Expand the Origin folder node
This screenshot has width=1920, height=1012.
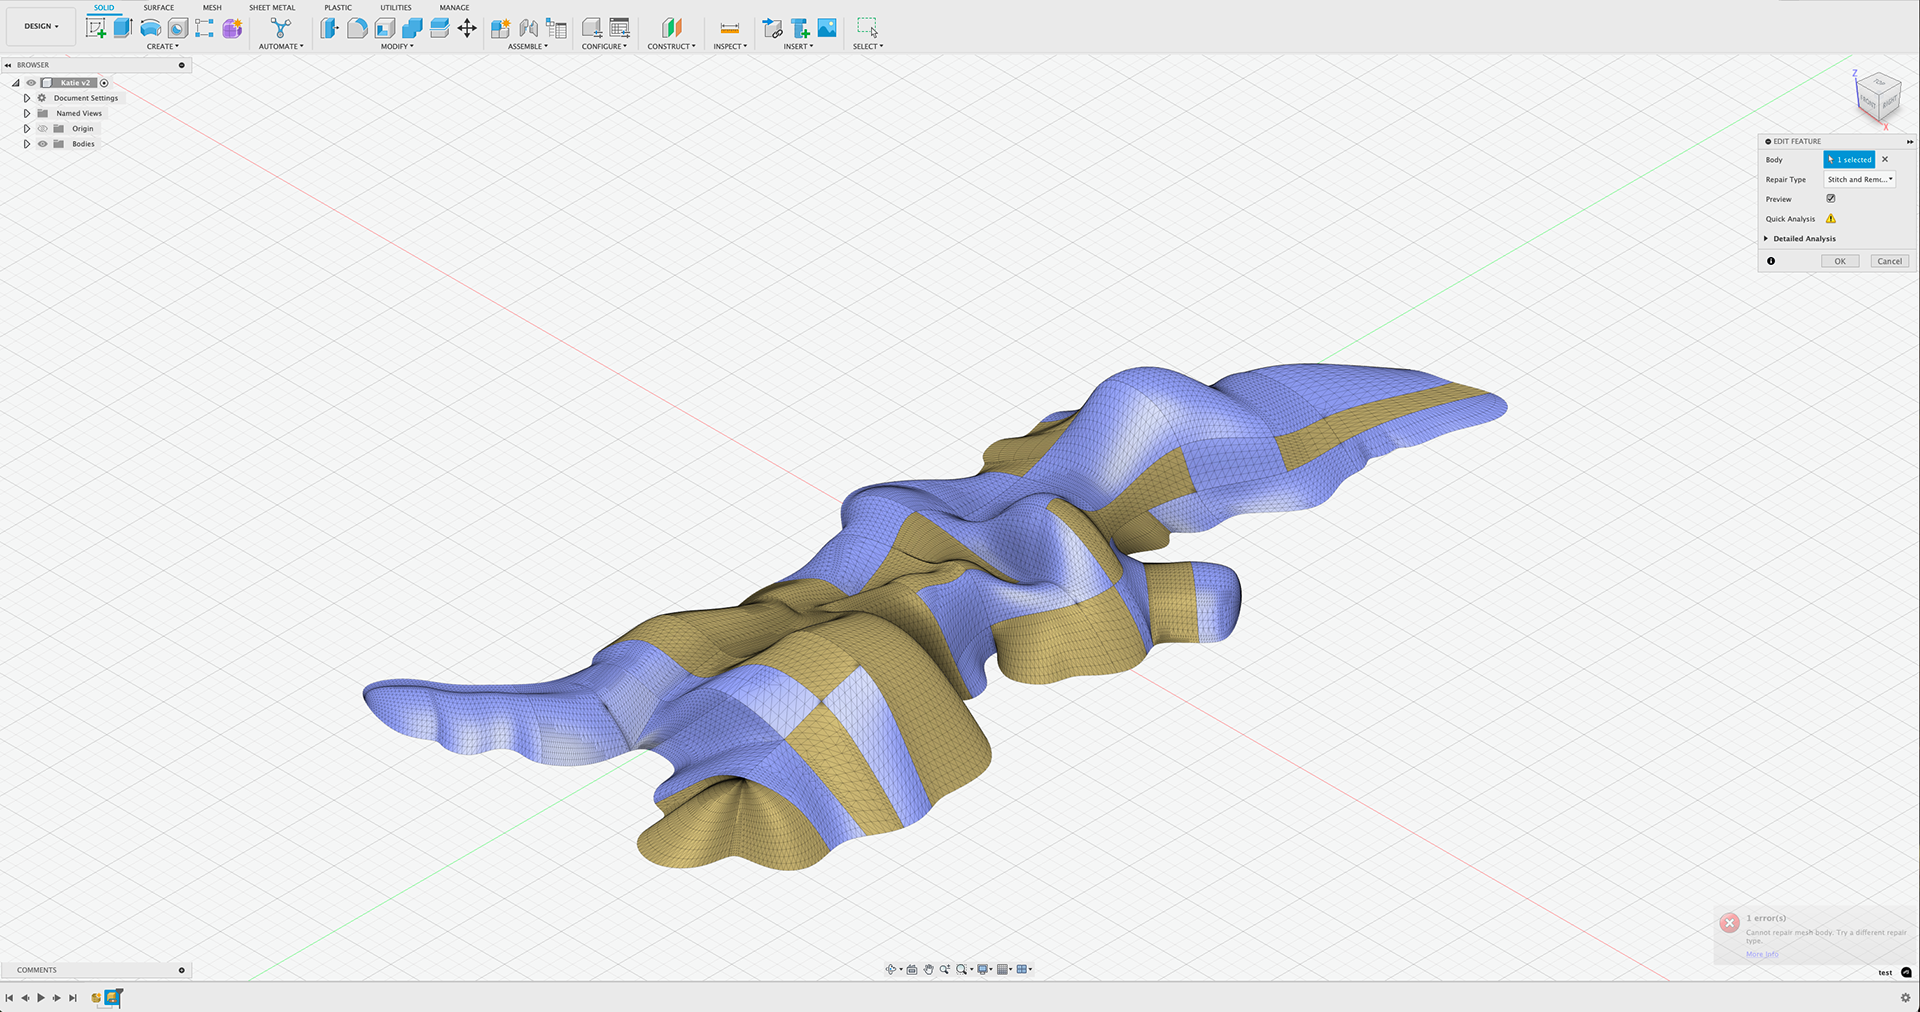click(x=27, y=128)
